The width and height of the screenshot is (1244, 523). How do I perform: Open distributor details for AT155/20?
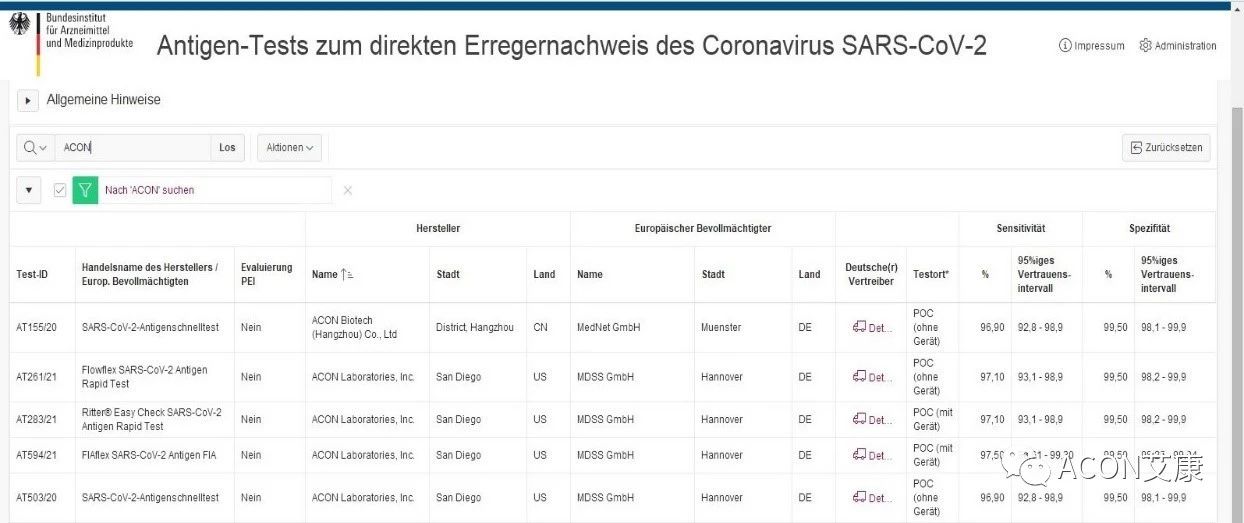(x=870, y=327)
